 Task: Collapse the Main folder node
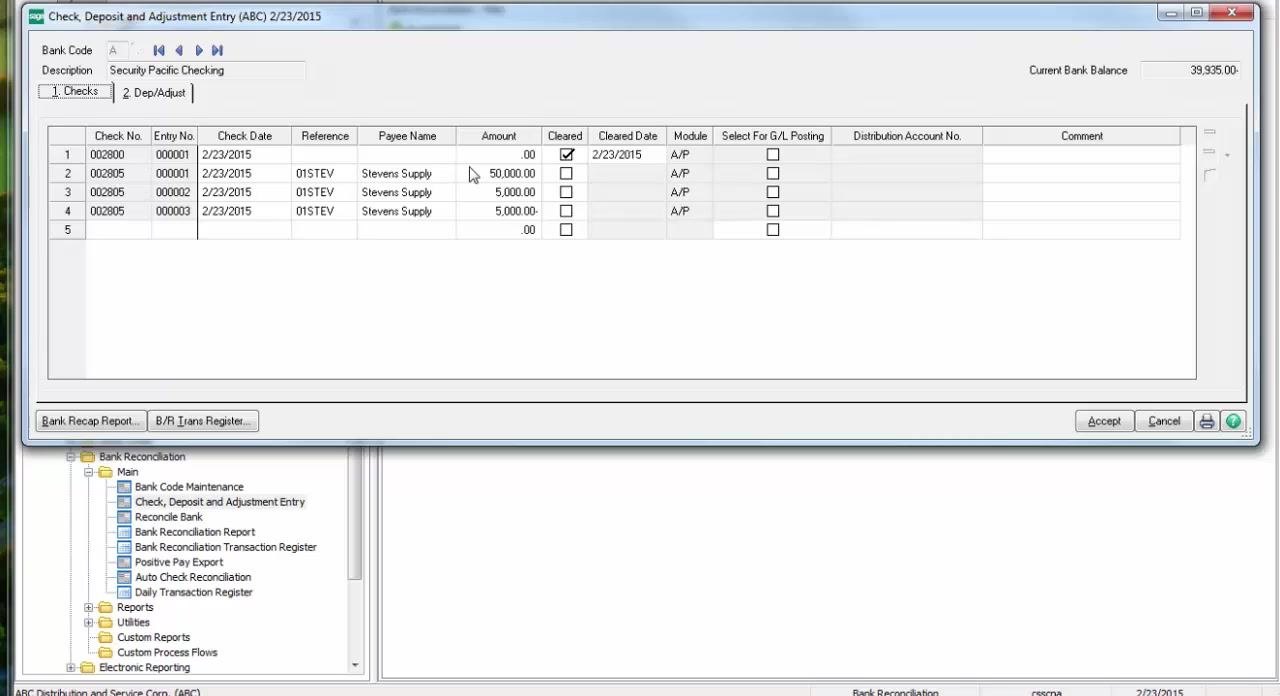tap(89, 472)
